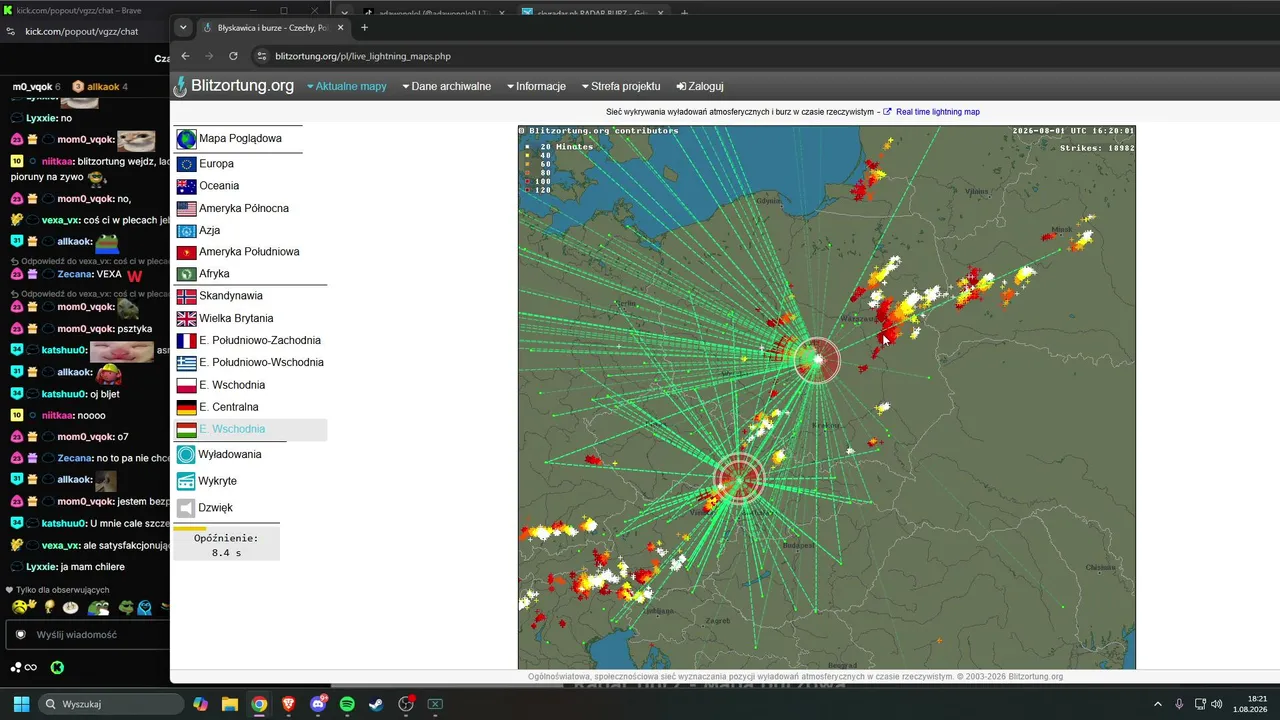Viewport: 1280px width, 720px height.
Task: Click the Zaloguj login link
Action: 700,87
